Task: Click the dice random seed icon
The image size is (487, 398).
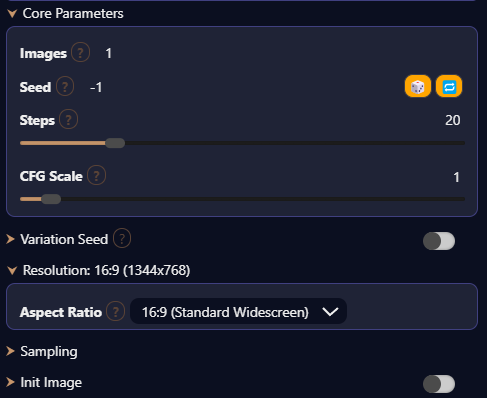Action: 418,86
